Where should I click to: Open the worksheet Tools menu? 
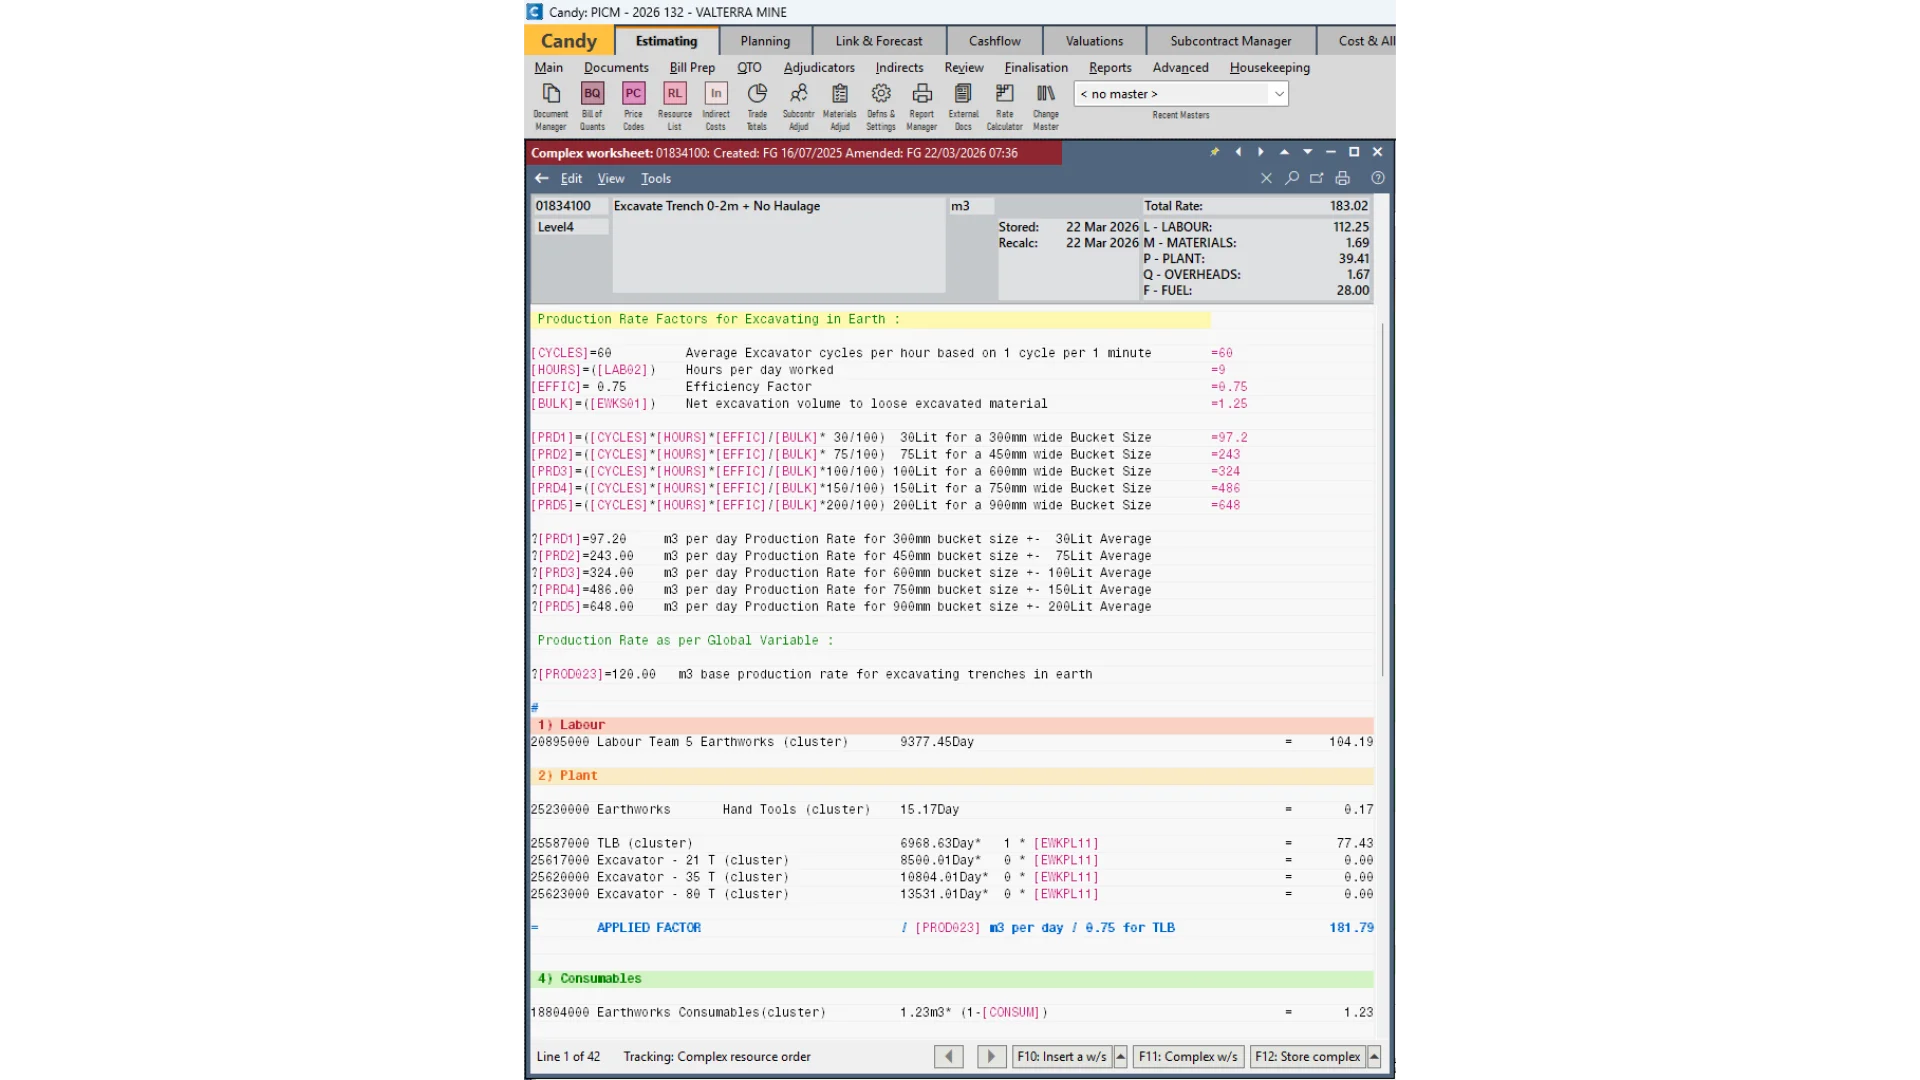pos(656,178)
